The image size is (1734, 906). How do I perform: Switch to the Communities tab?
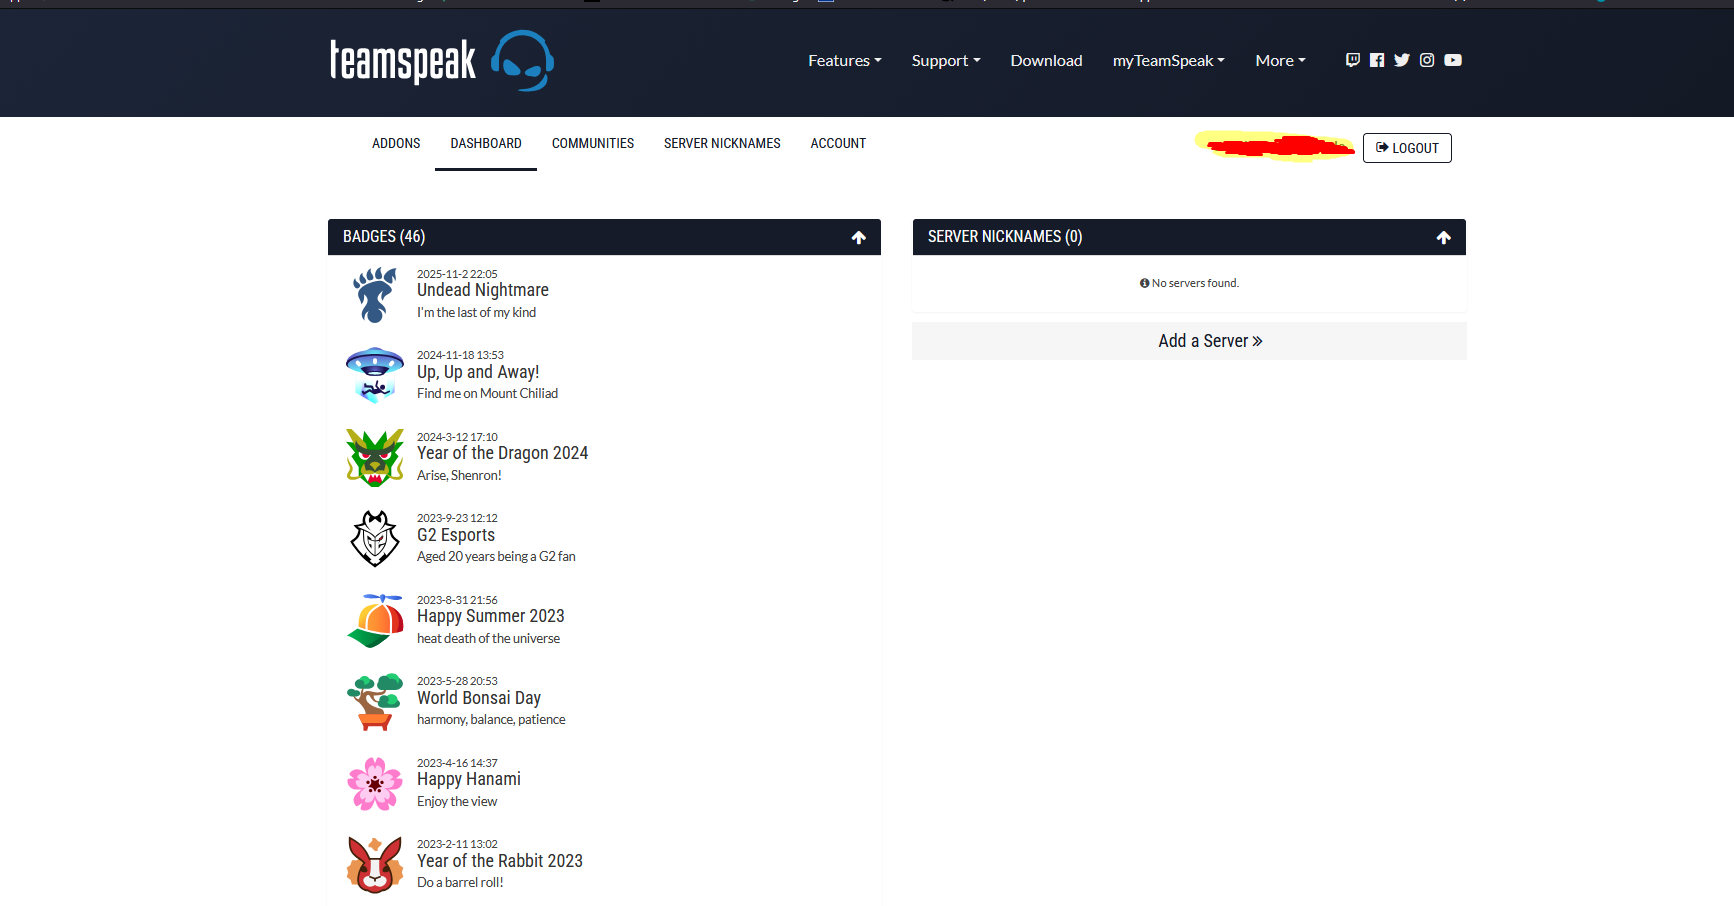tap(592, 144)
